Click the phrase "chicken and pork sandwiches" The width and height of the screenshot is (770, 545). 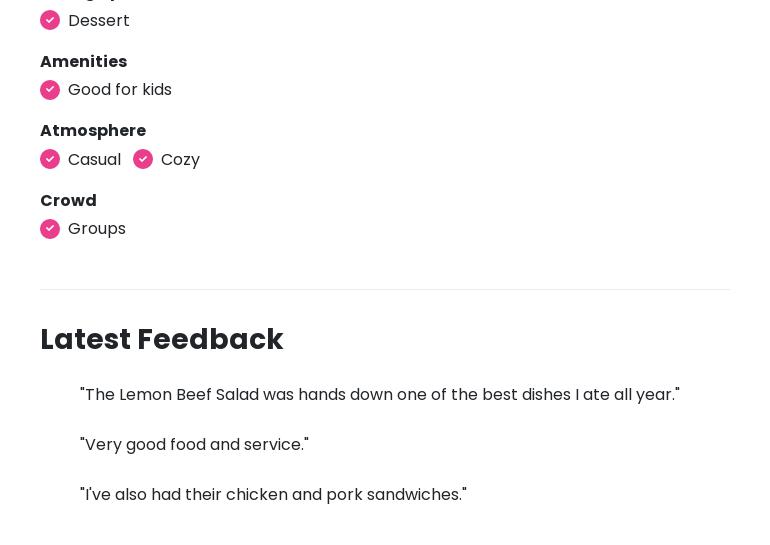point(344,495)
